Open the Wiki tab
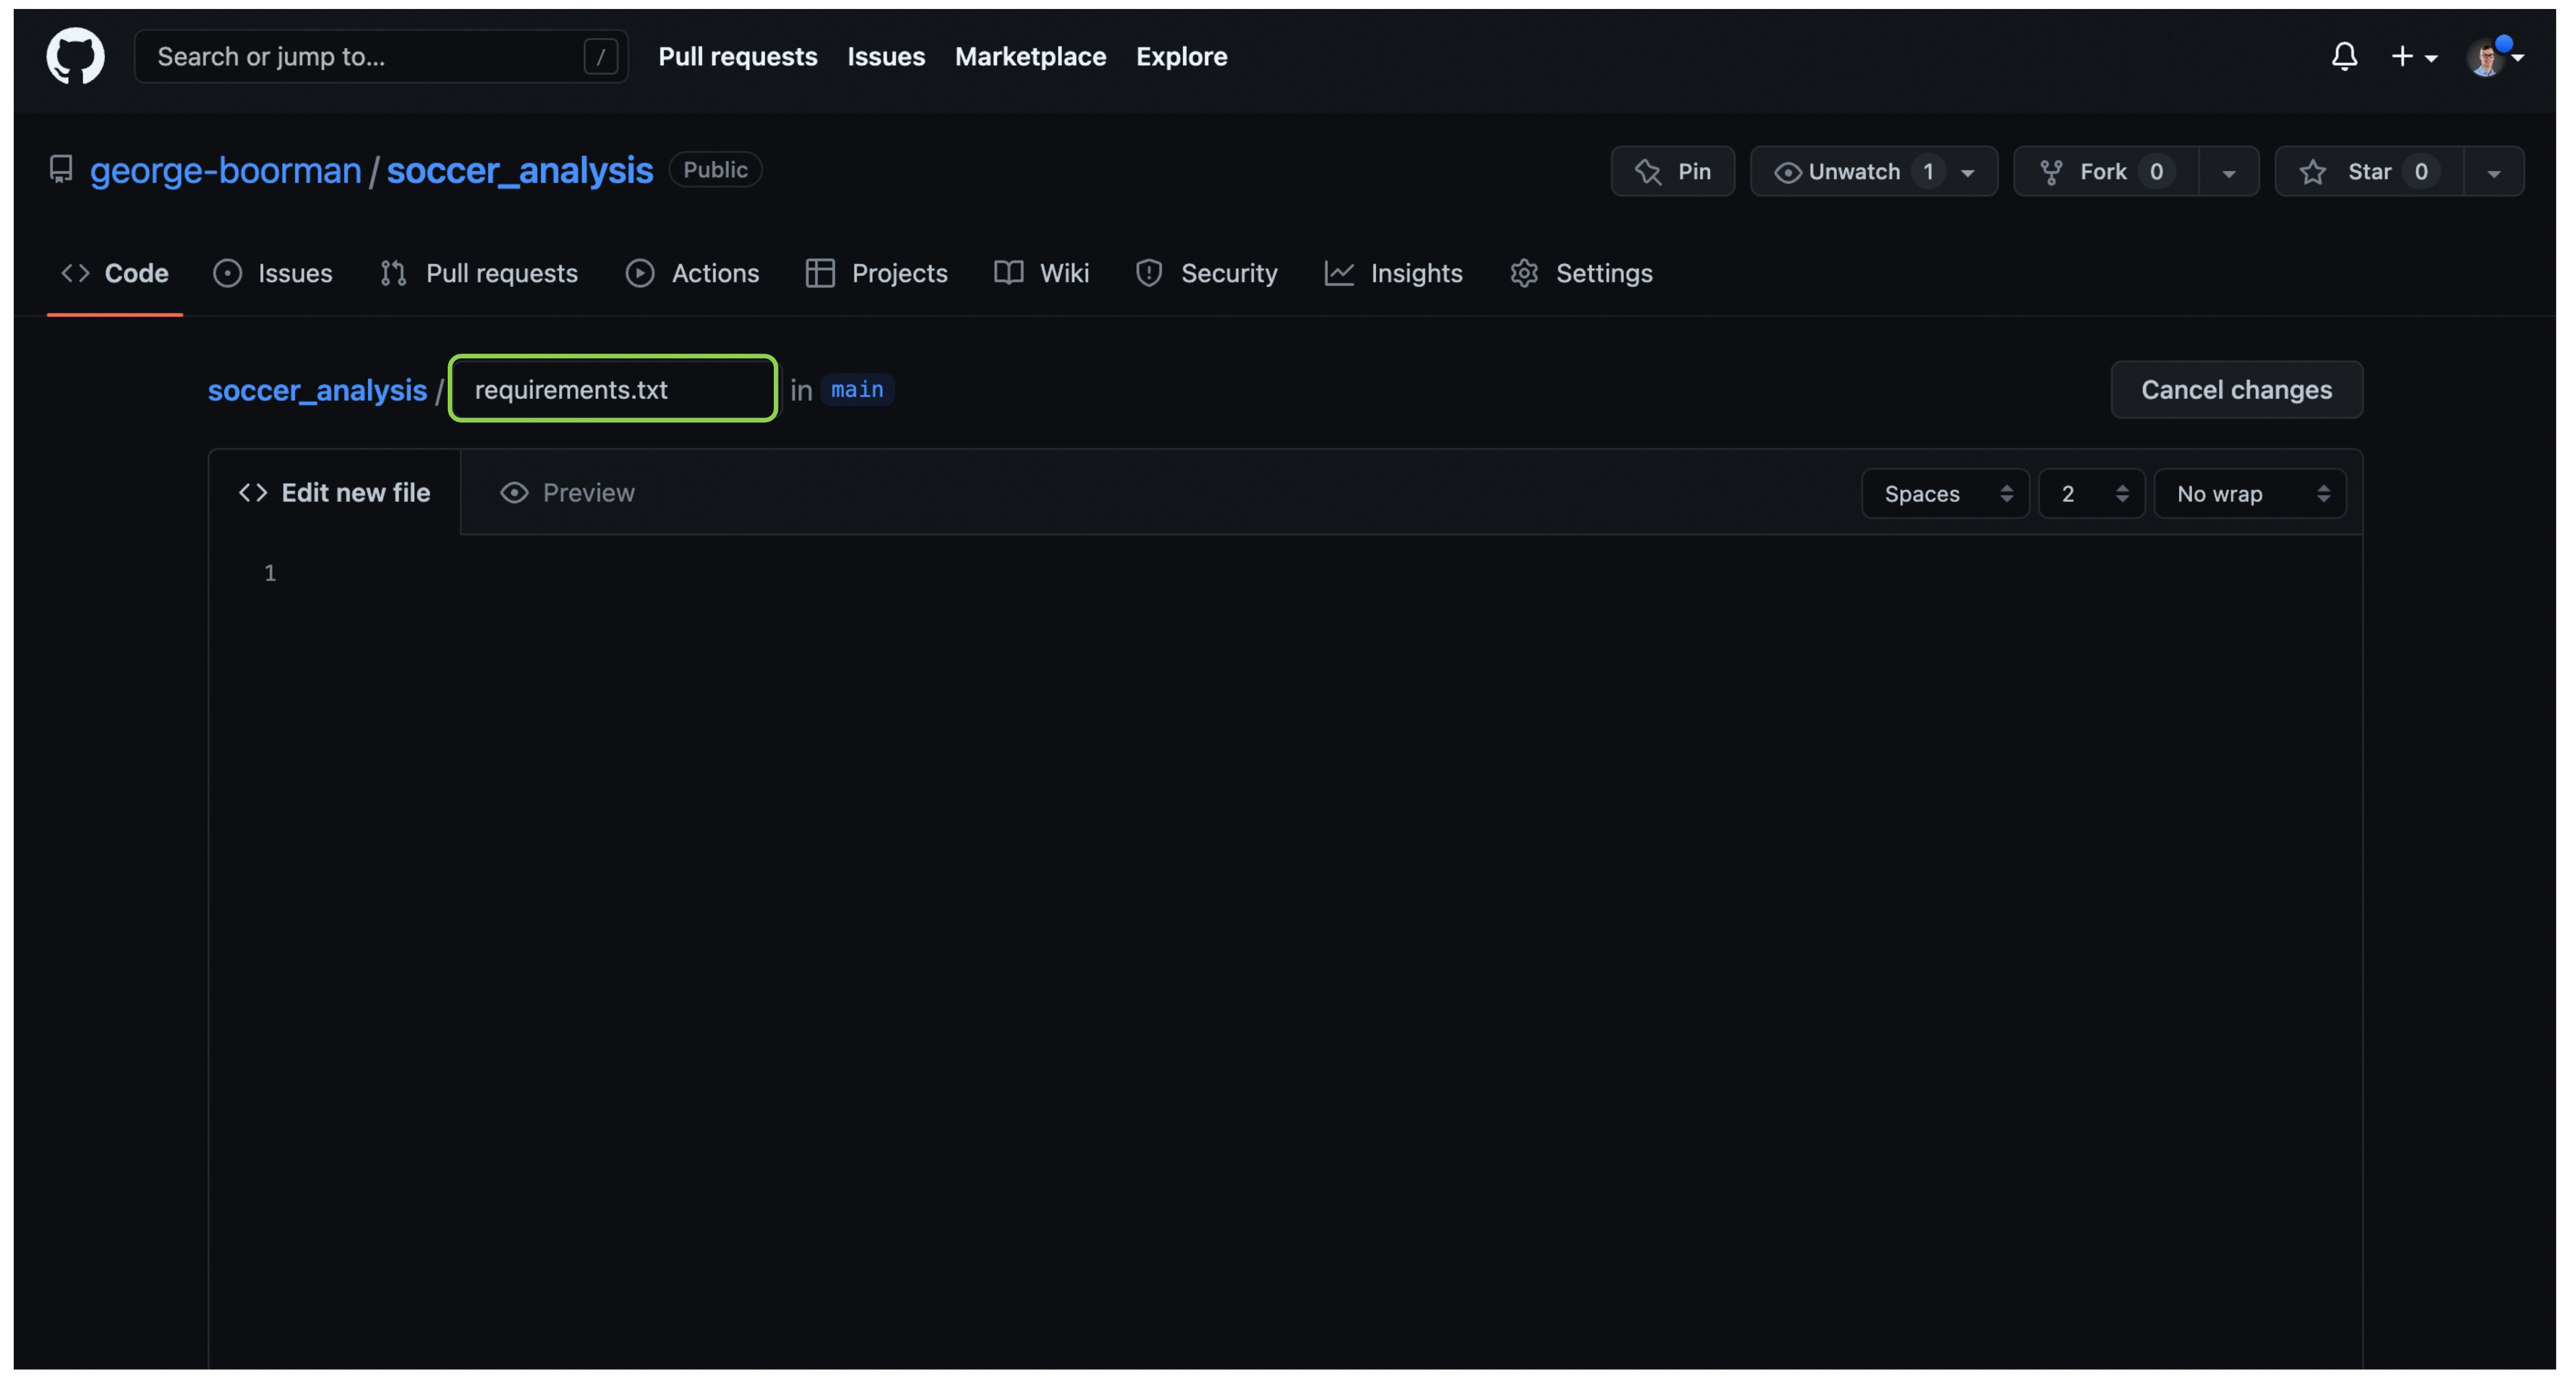Screen dimensions: 2576x1391 1041,273
